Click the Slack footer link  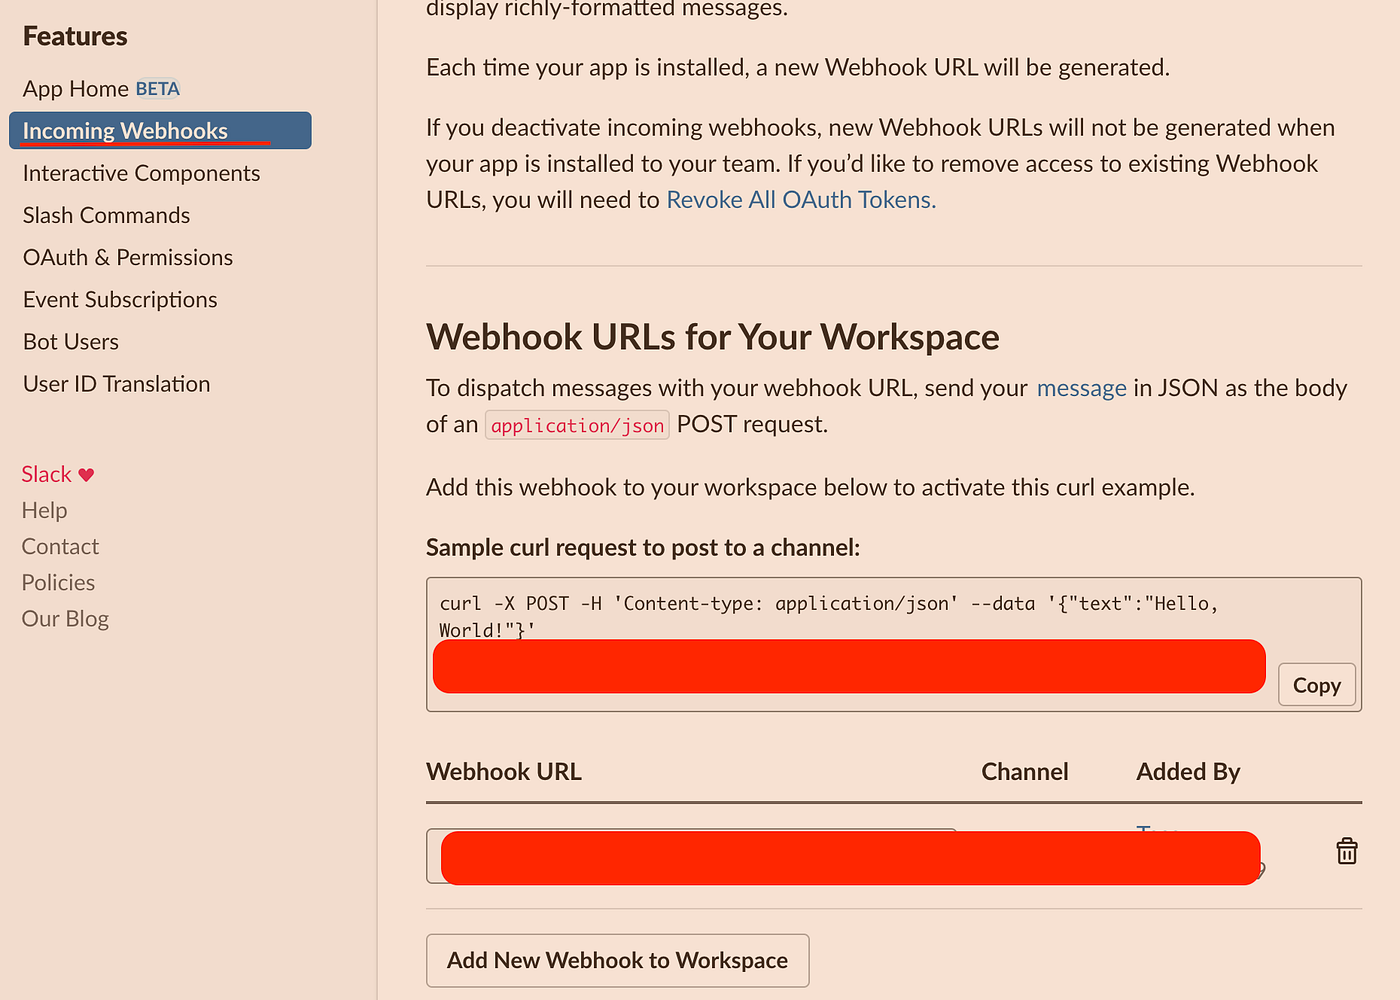tap(47, 474)
